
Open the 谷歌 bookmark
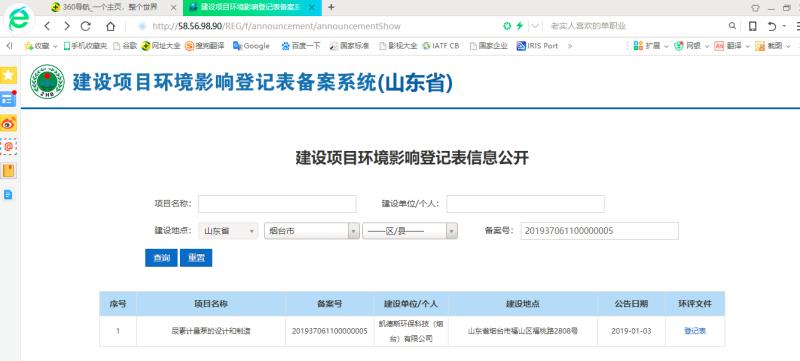click(125, 46)
